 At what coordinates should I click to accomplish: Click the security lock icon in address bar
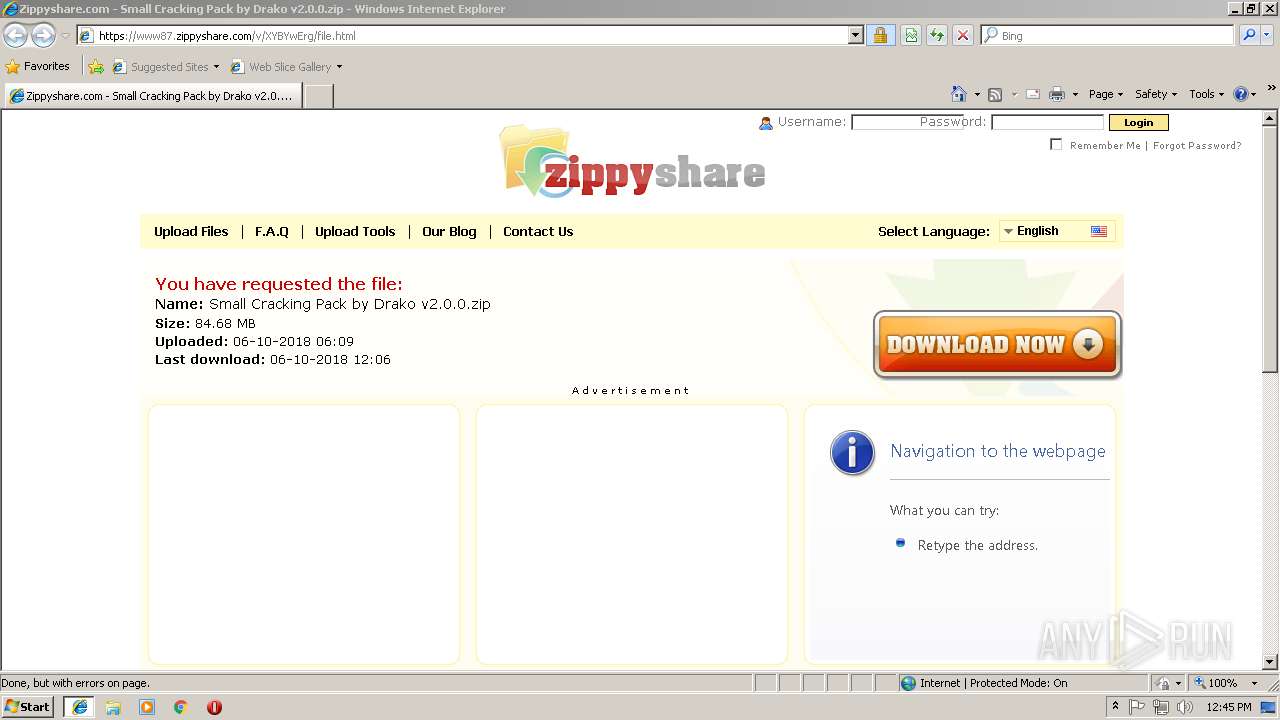[x=880, y=35]
